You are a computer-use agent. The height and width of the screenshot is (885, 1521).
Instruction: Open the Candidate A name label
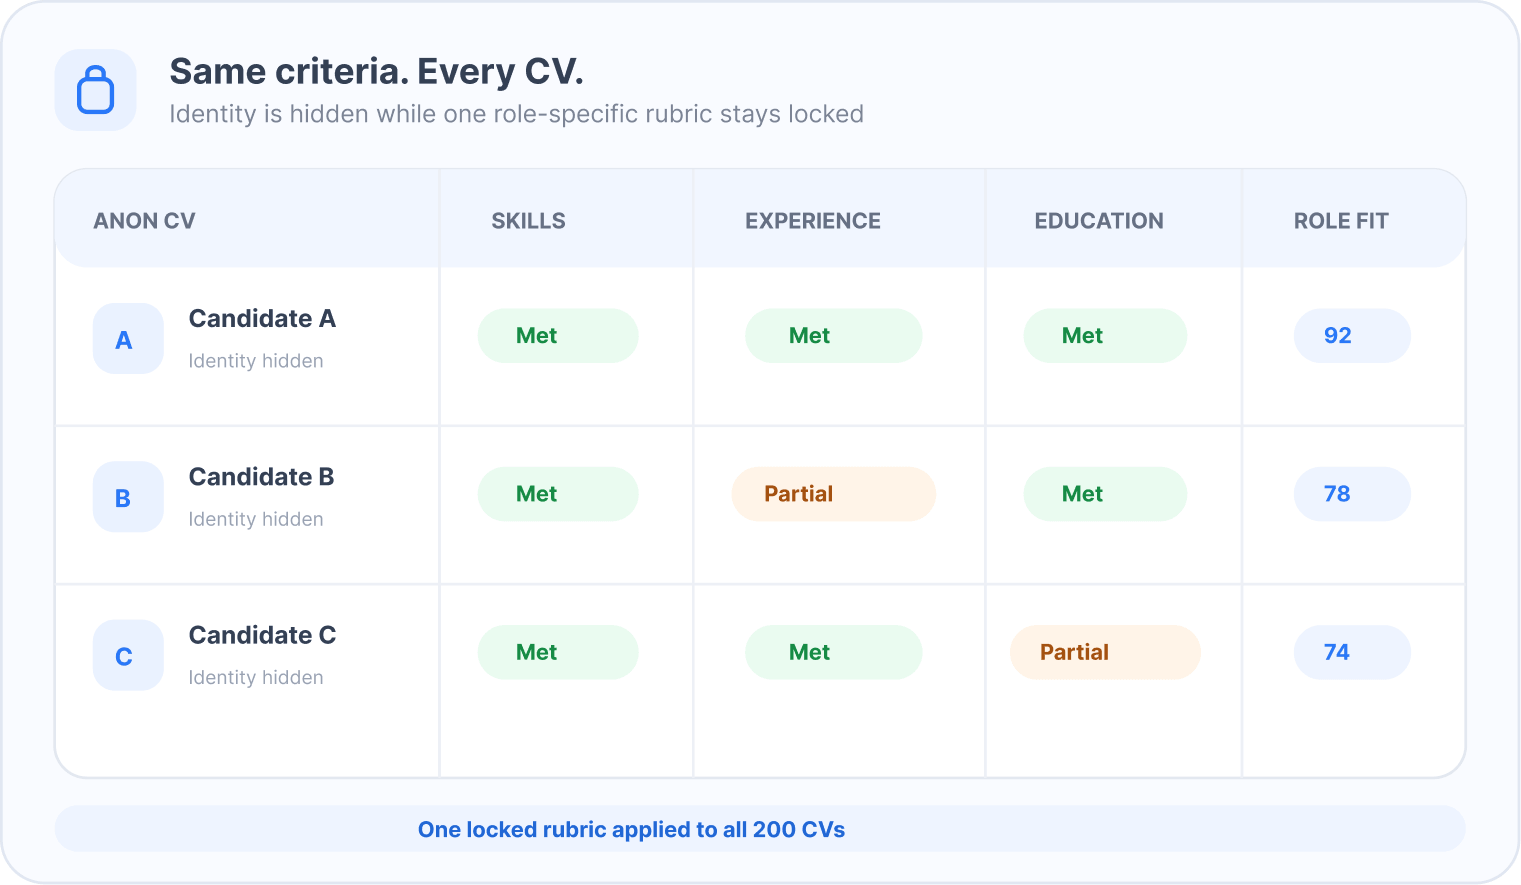262,319
